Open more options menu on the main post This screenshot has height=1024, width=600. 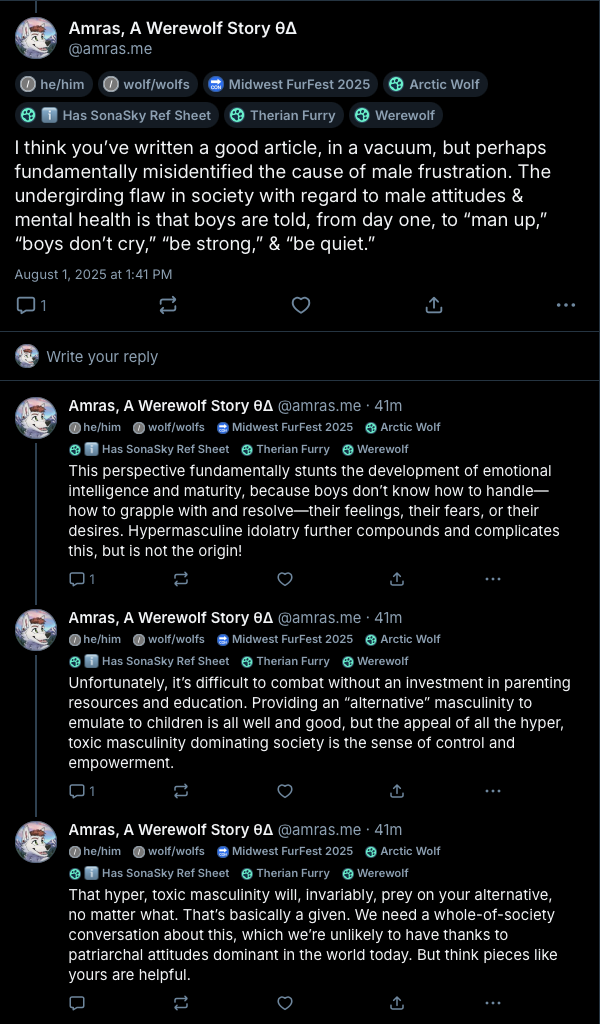(566, 305)
